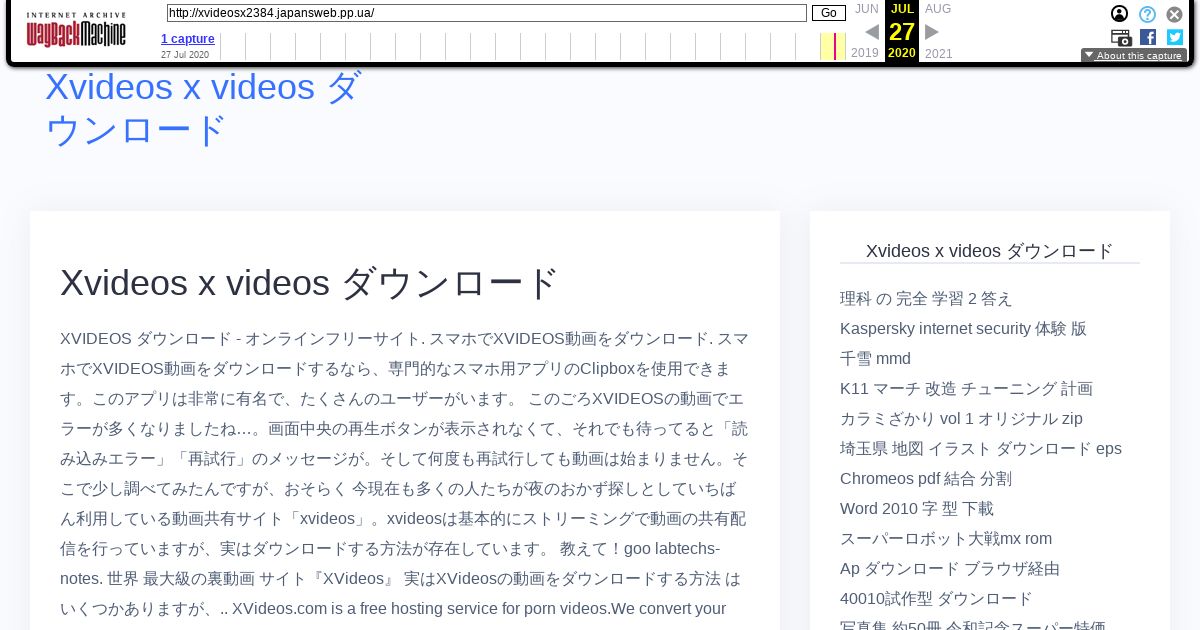Viewport: 1200px width, 630px height.
Task: Share capture on Twitter
Action: [1175, 37]
